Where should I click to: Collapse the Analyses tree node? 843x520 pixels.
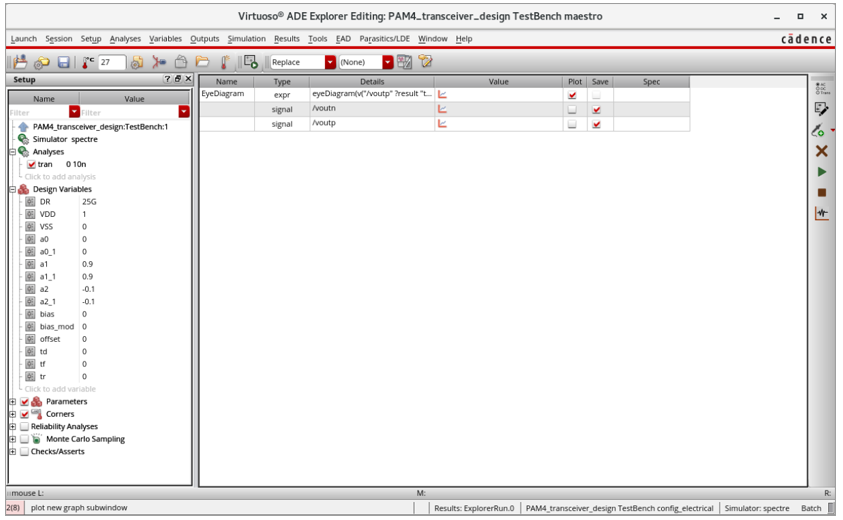[12, 152]
